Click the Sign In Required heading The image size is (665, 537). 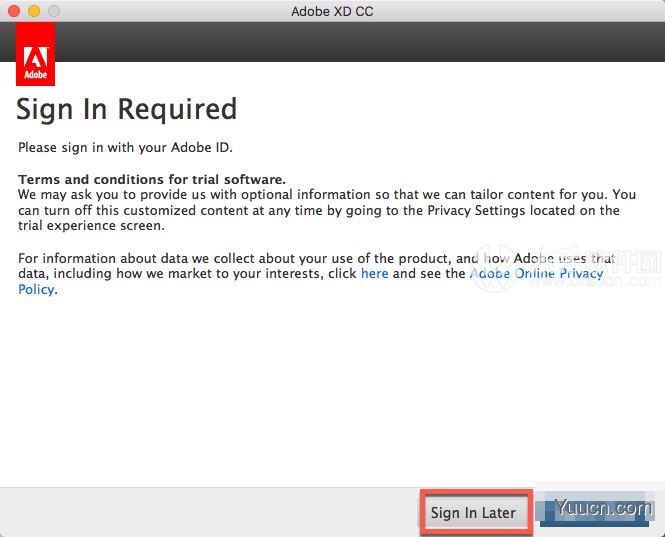pos(126,109)
